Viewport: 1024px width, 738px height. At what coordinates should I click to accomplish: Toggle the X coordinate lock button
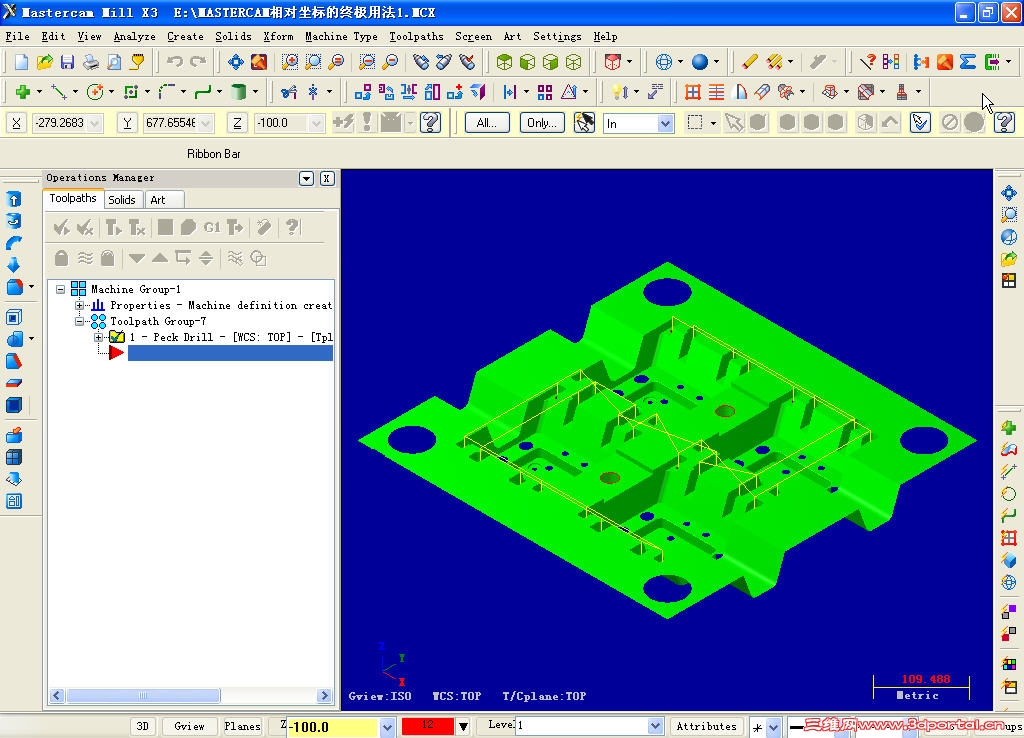(x=16, y=123)
